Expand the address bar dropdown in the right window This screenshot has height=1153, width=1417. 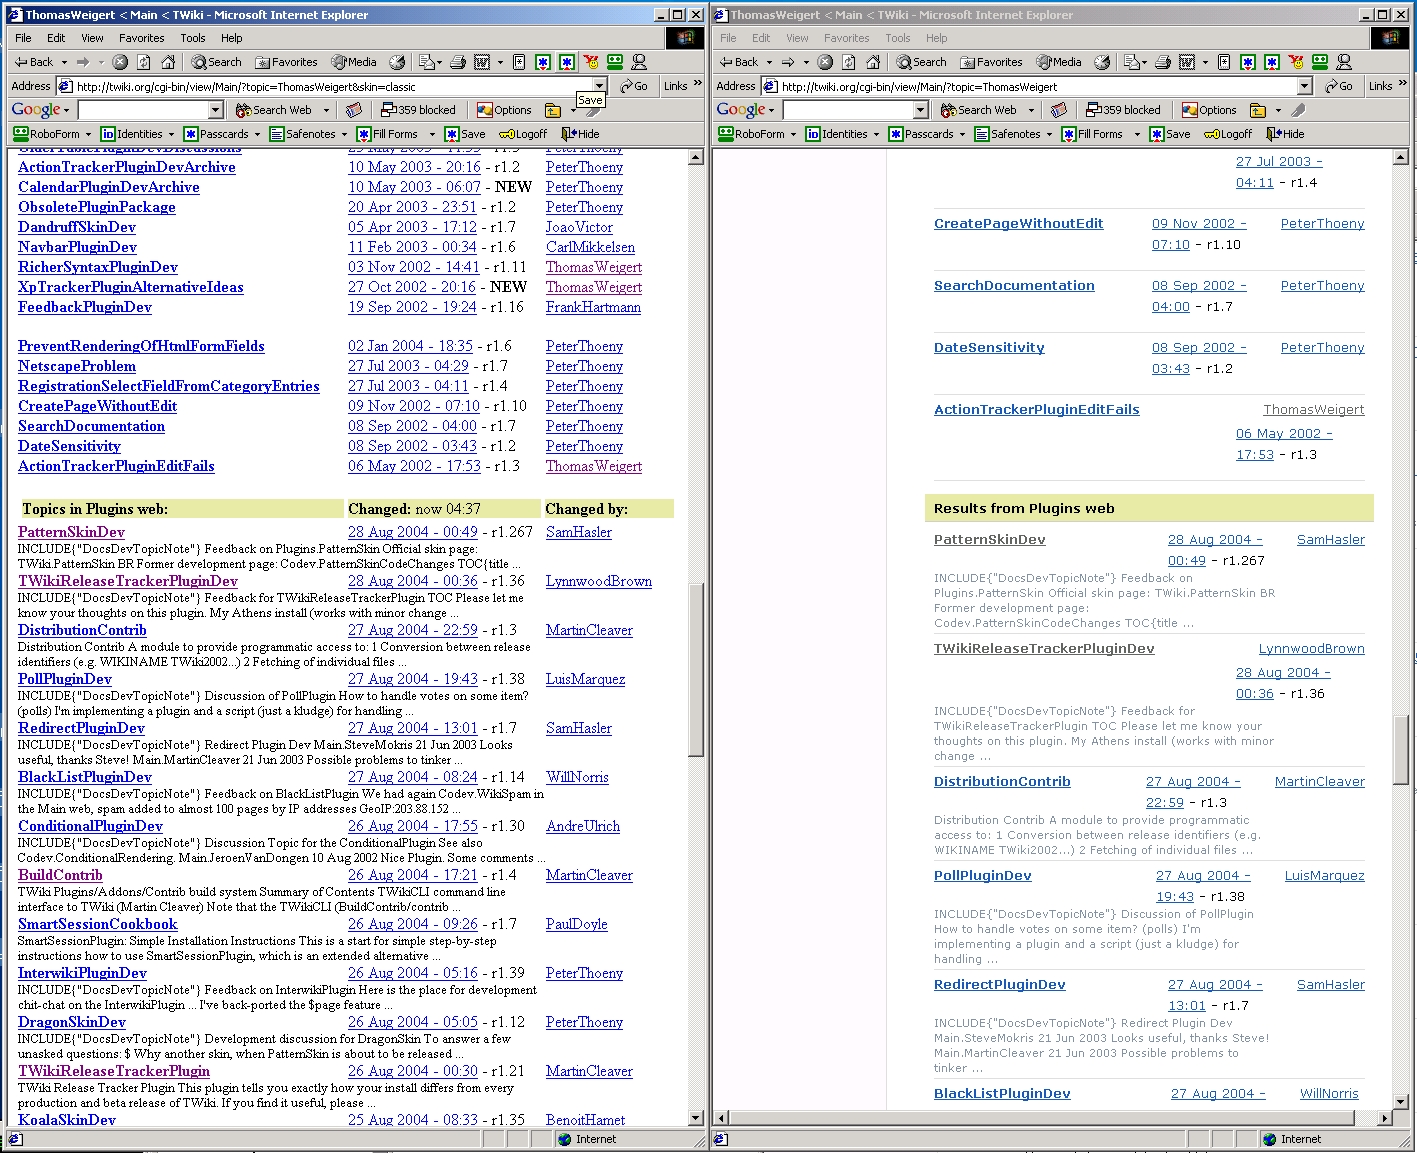(1304, 86)
